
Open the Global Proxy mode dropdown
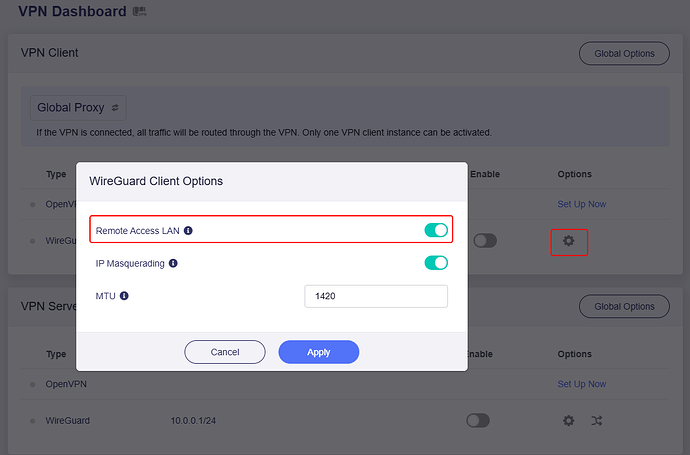click(78, 106)
